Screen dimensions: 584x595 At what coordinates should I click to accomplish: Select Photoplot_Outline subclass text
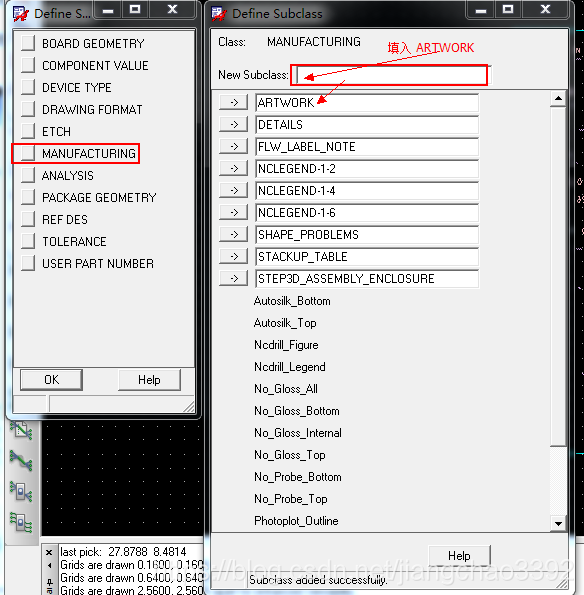pos(296,521)
